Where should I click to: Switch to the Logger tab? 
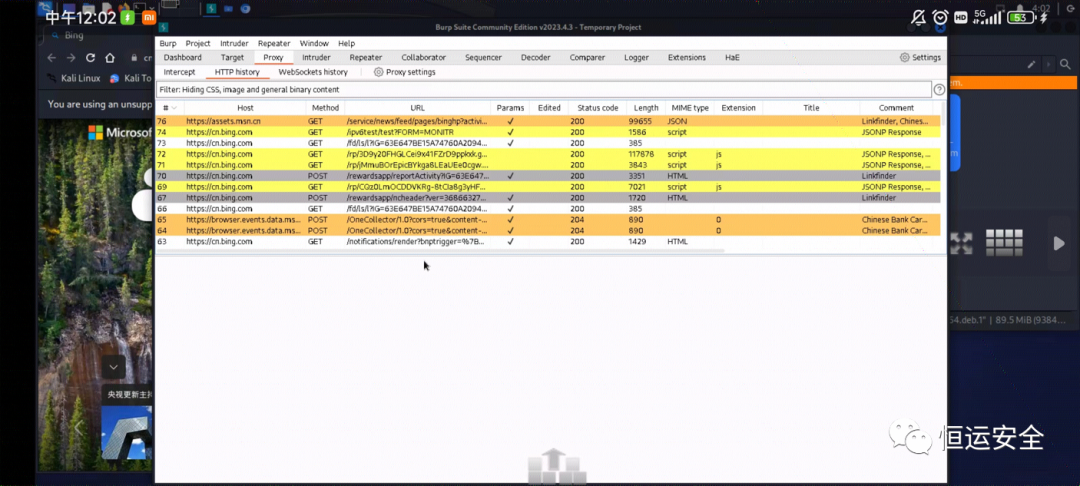click(x=636, y=58)
